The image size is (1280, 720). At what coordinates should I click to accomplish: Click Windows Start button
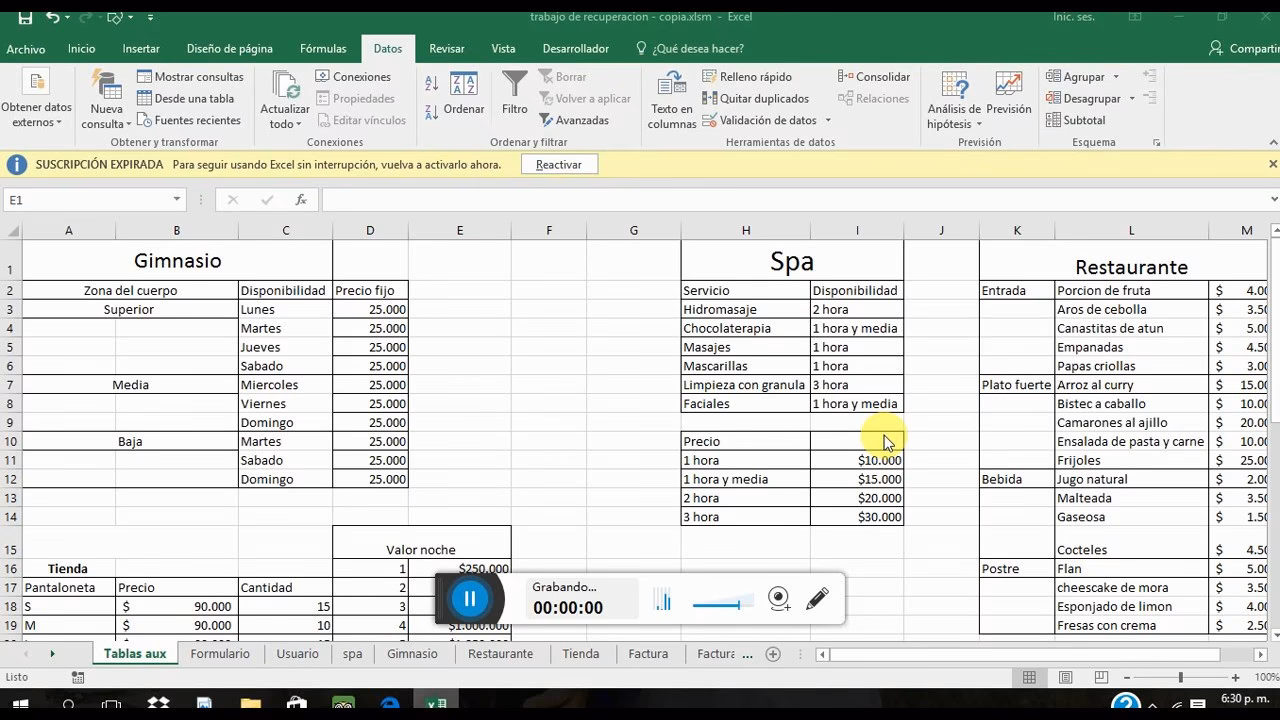(20, 705)
